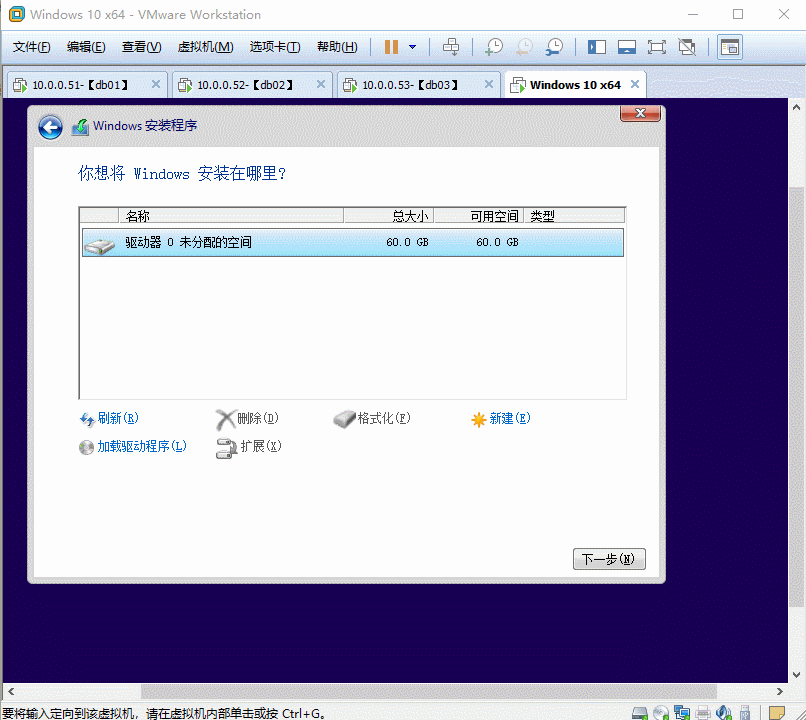
Task: Click the 下一步(N) button
Action: pyautogui.click(x=609, y=559)
